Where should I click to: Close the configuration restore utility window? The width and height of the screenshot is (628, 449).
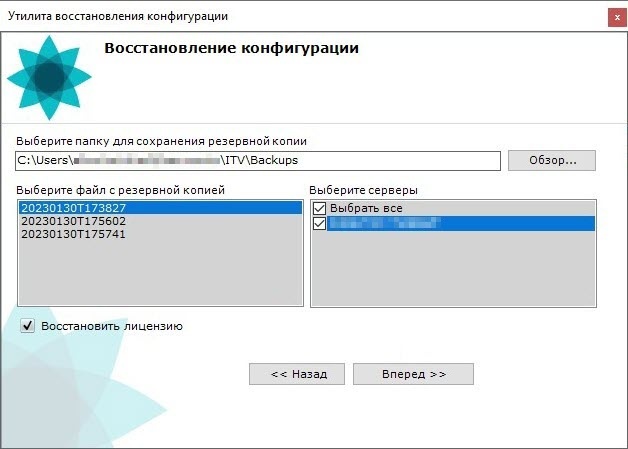[611, 15]
